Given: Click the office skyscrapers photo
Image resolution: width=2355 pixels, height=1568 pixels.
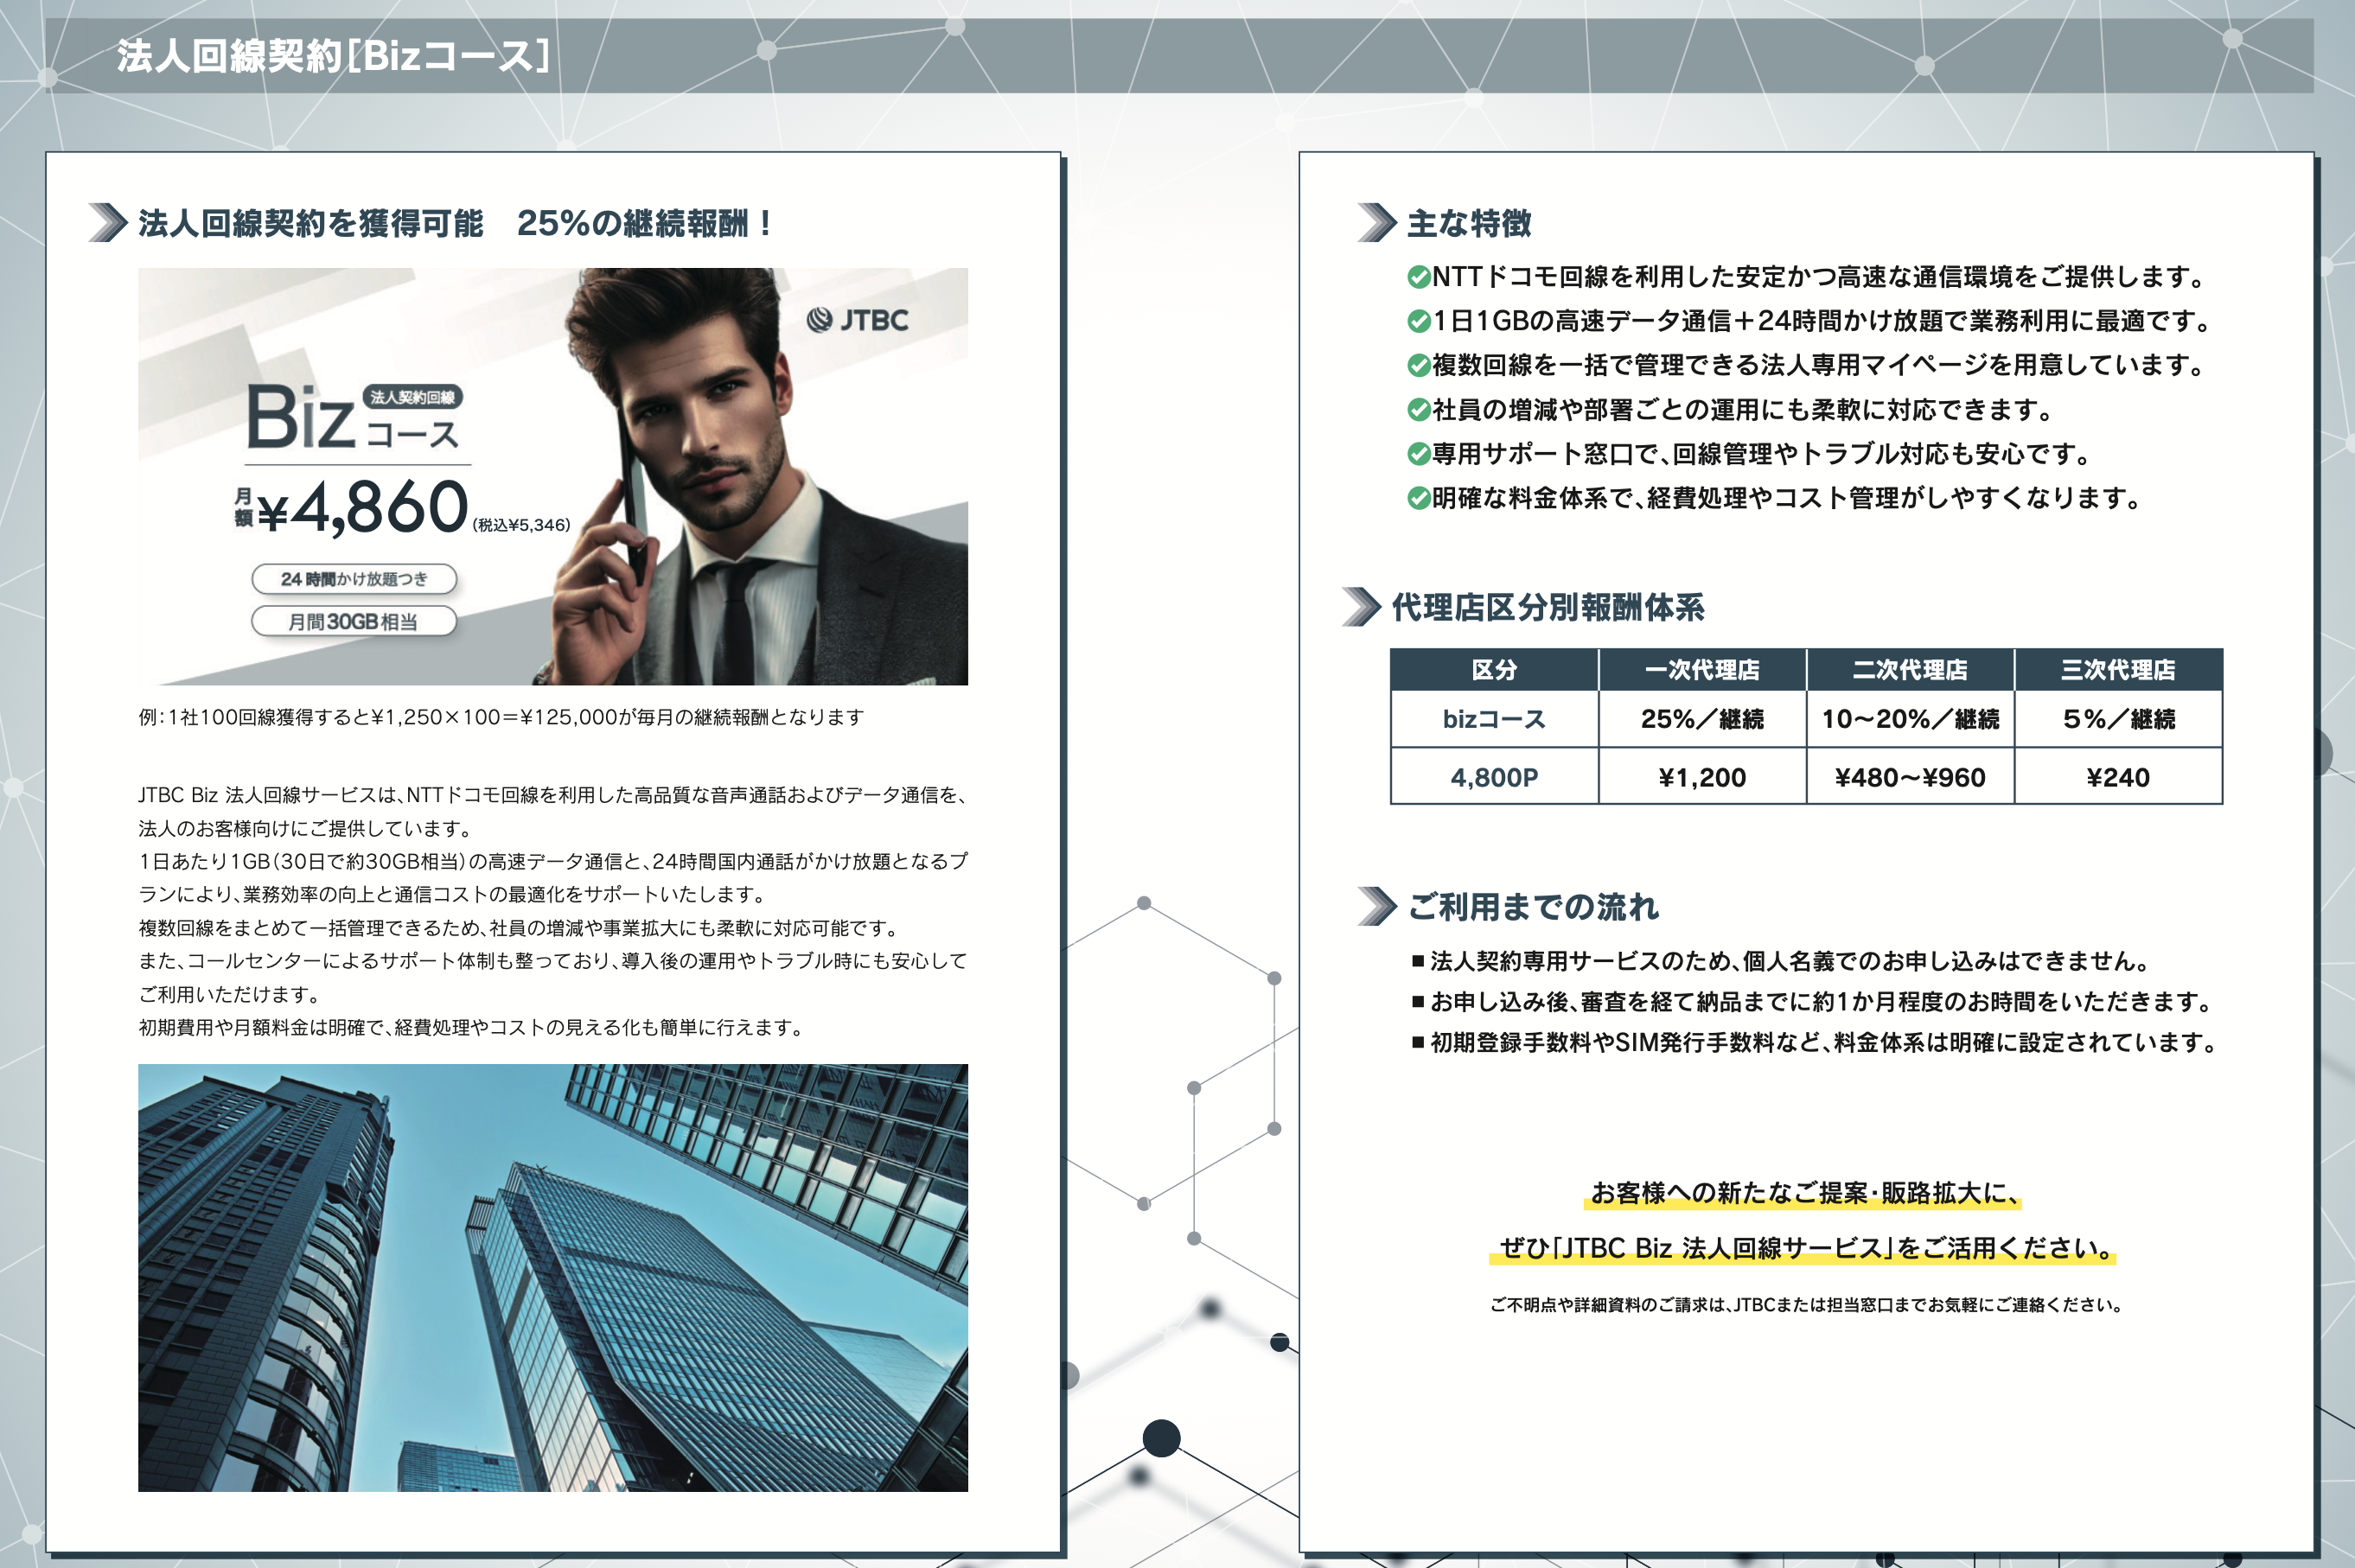Looking at the screenshot, I should point(553,1277).
